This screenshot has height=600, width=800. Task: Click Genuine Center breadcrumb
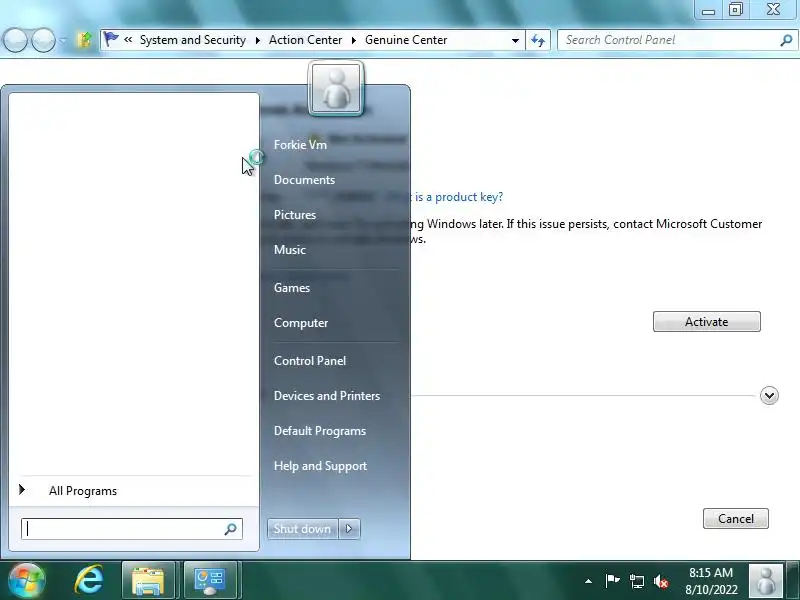click(x=406, y=40)
